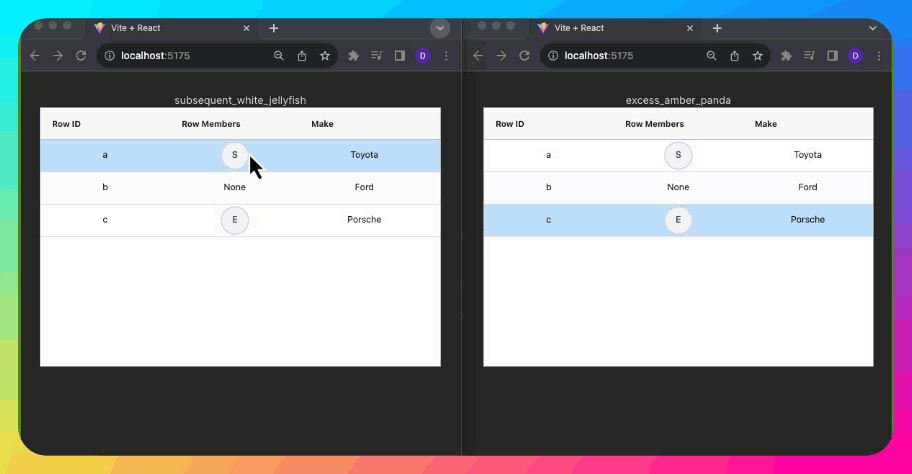The height and width of the screenshot is (474, 912).
Task: Expand the tab search chevron in the right window
Action: (x=872, y=28)
